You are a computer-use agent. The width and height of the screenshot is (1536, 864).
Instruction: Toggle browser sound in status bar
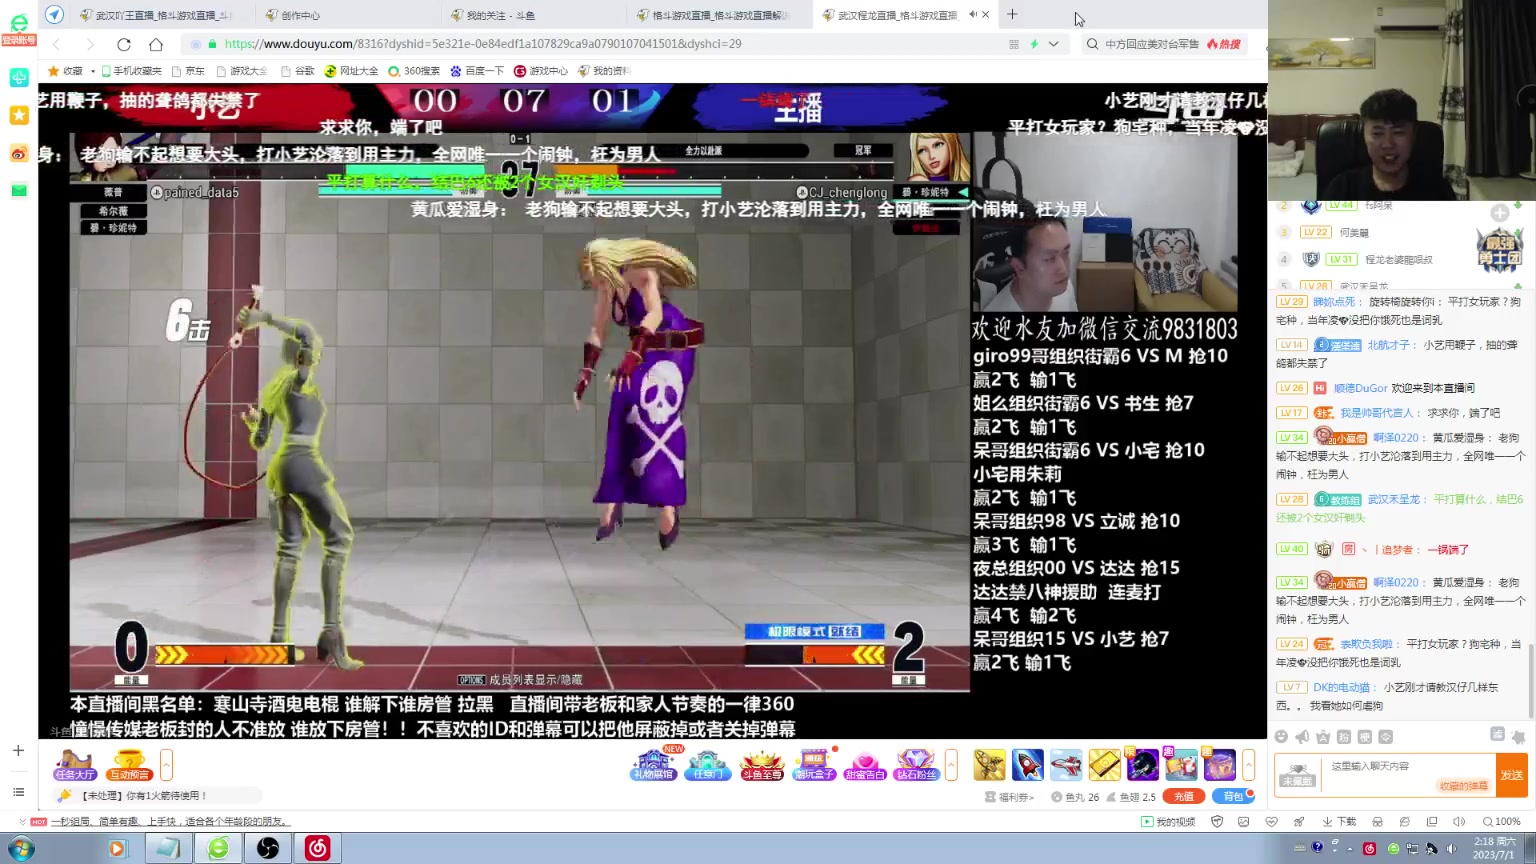coord(1459,822)
